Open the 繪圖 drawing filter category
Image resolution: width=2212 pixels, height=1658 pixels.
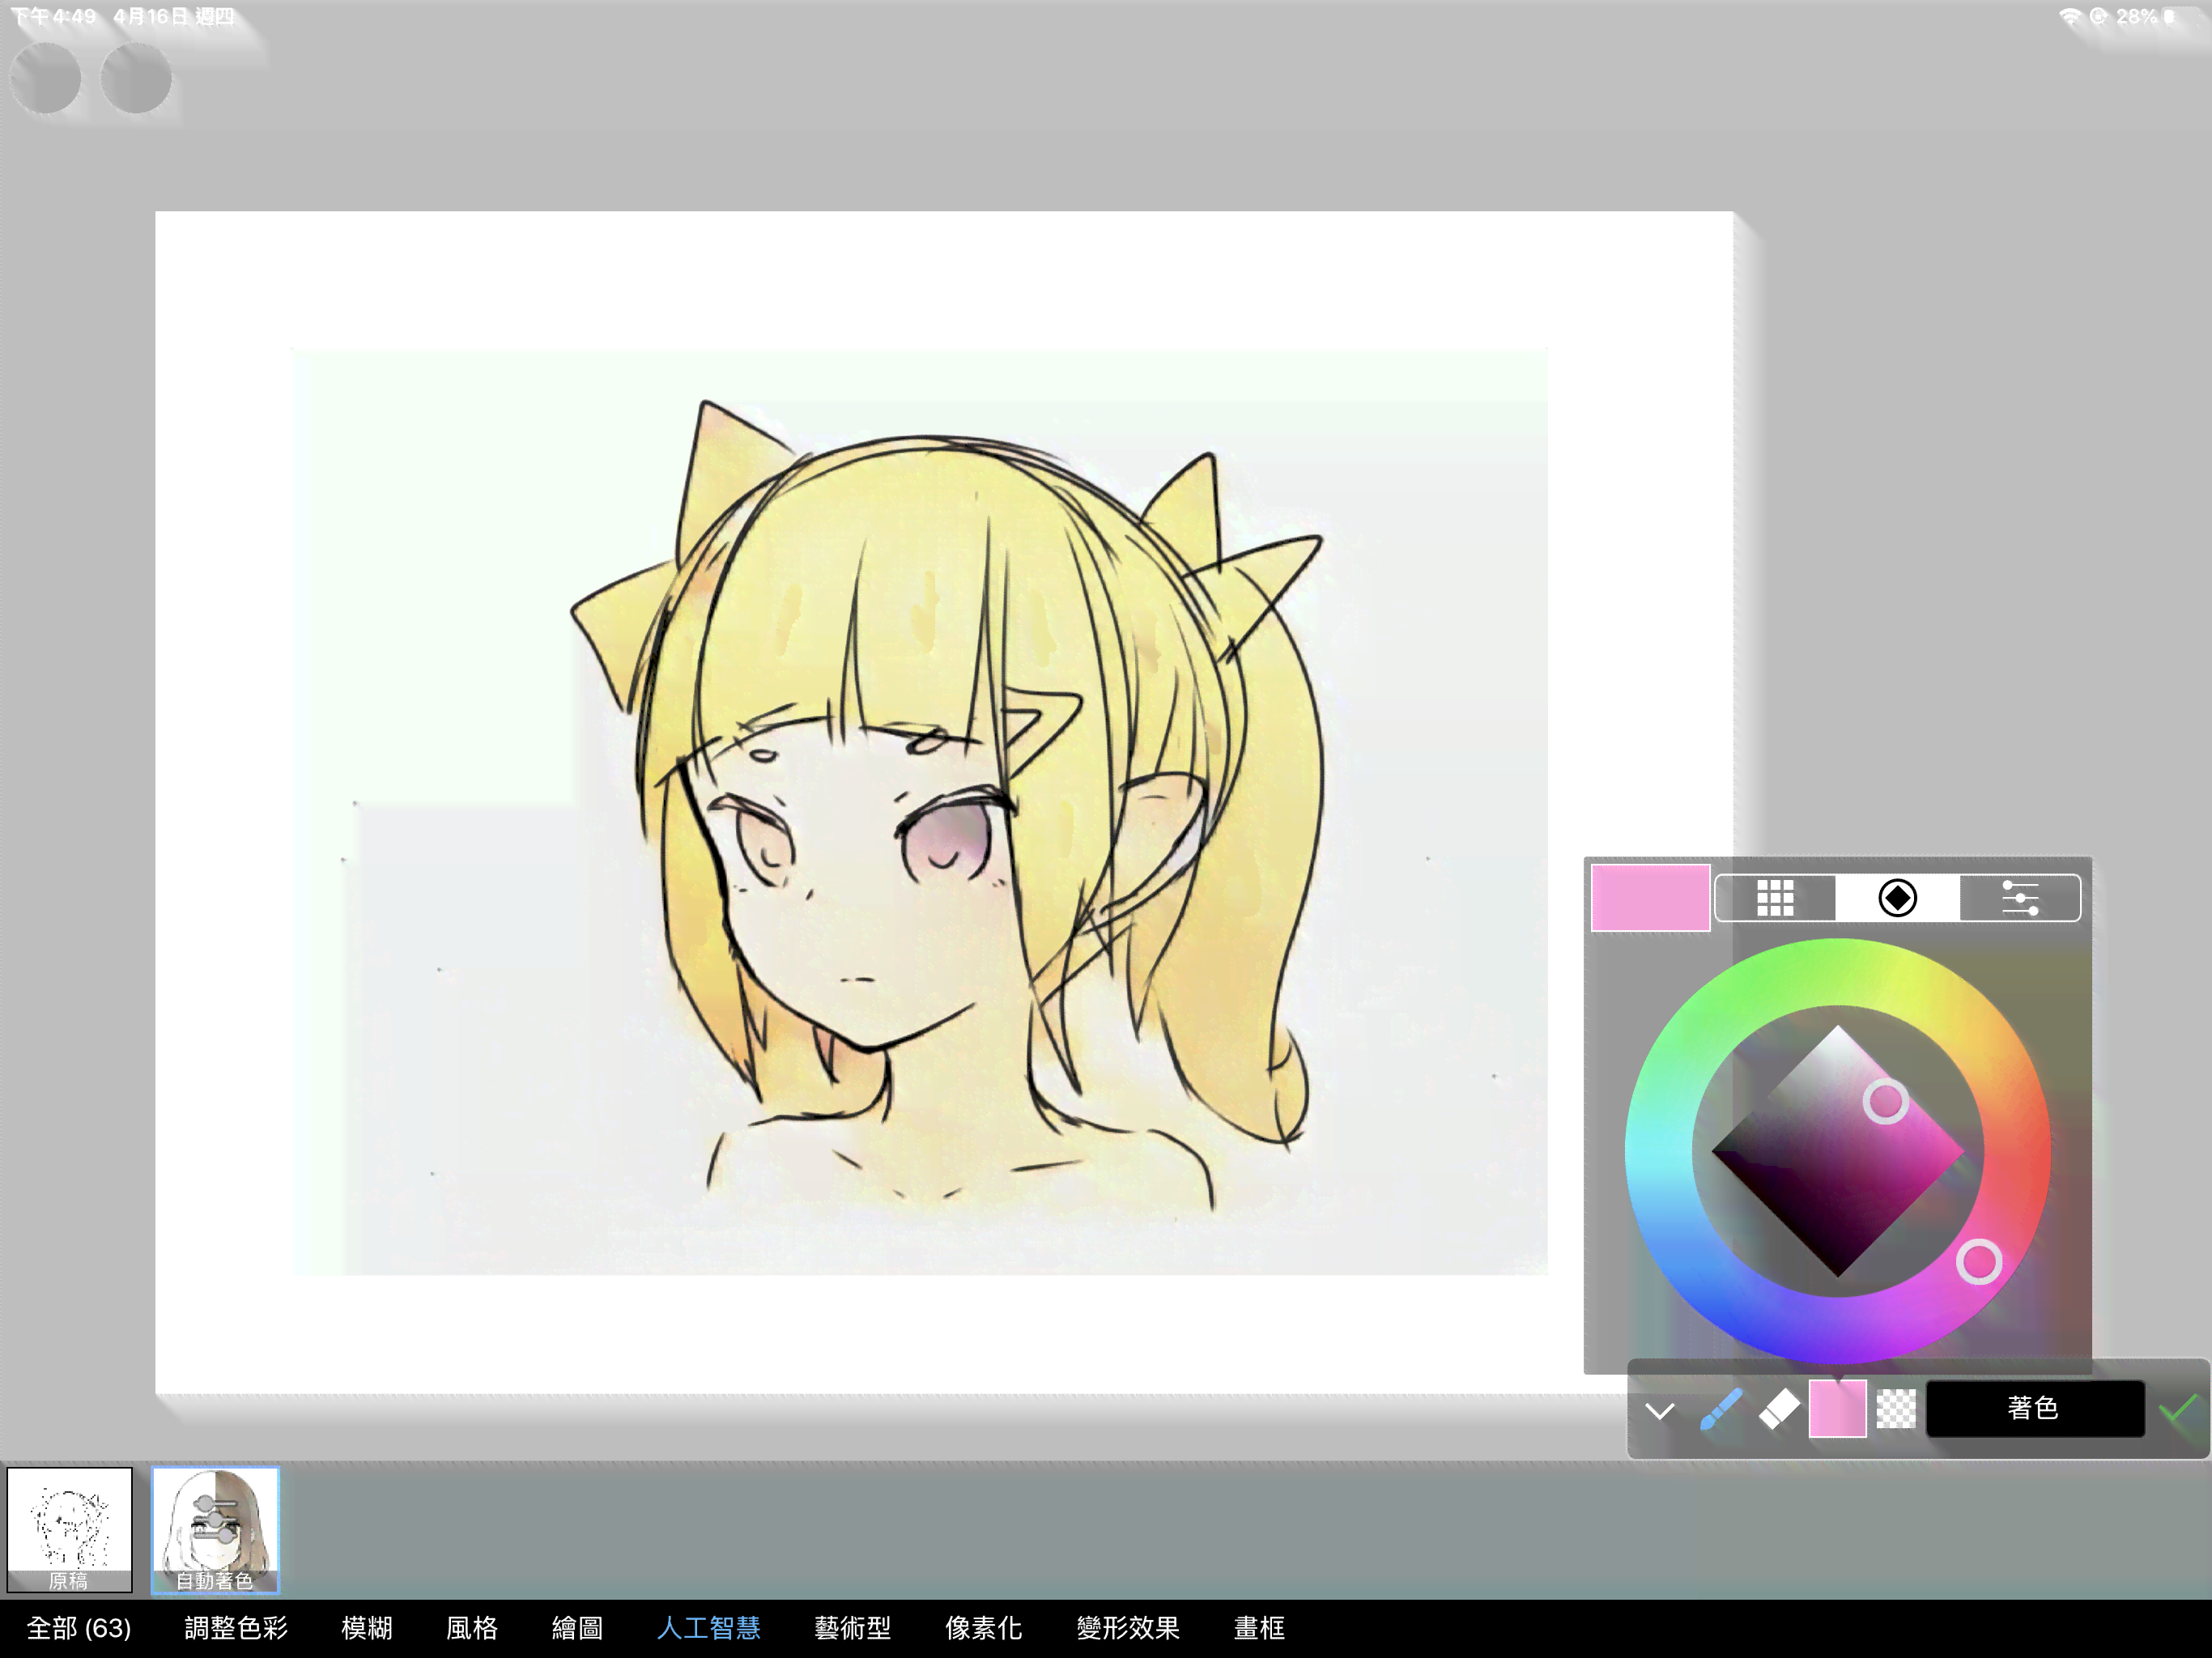[577, 1628]
